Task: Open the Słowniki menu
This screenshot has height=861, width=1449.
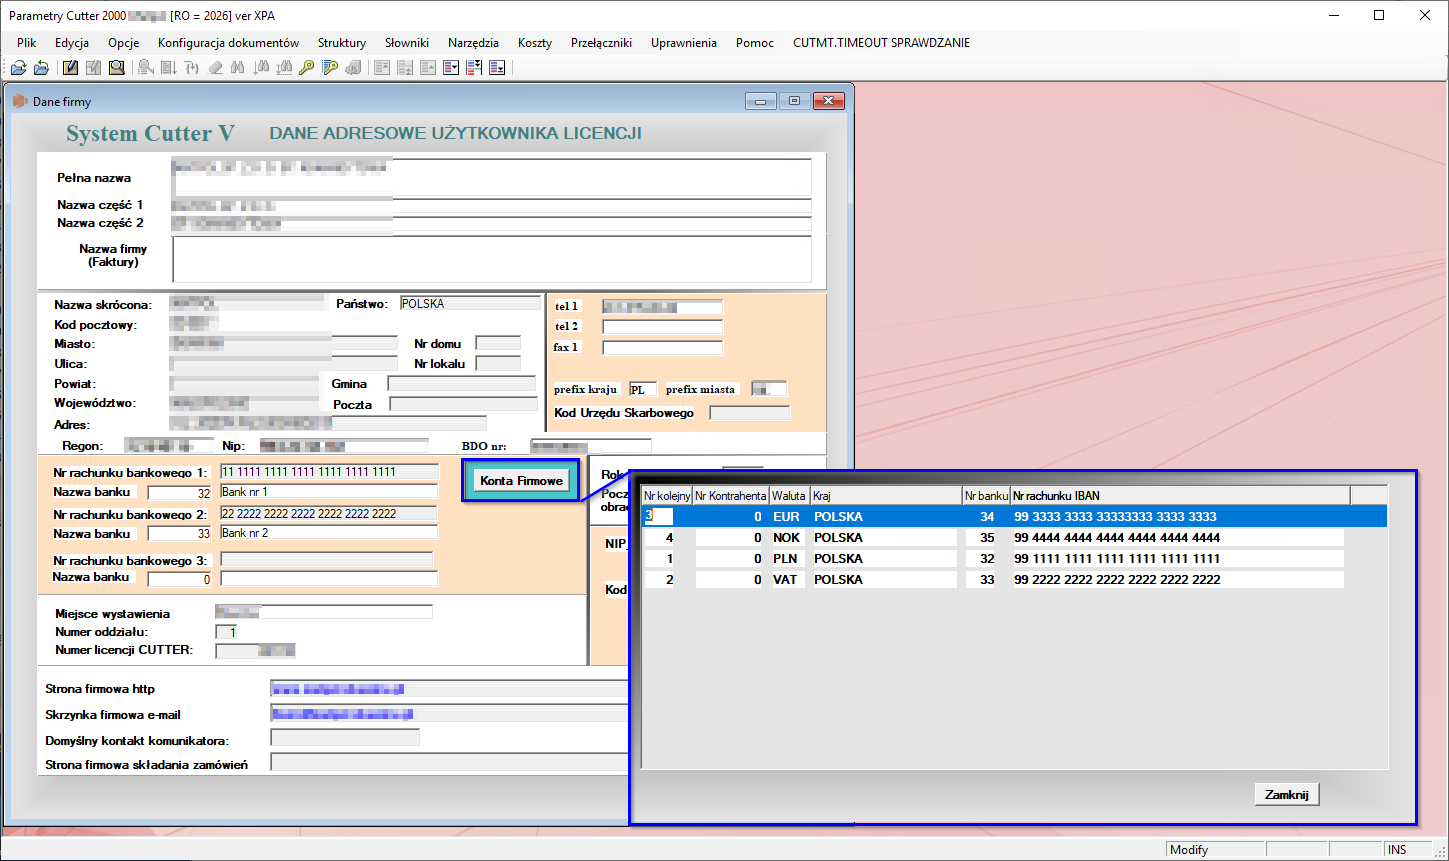Action: coord(408,43)
